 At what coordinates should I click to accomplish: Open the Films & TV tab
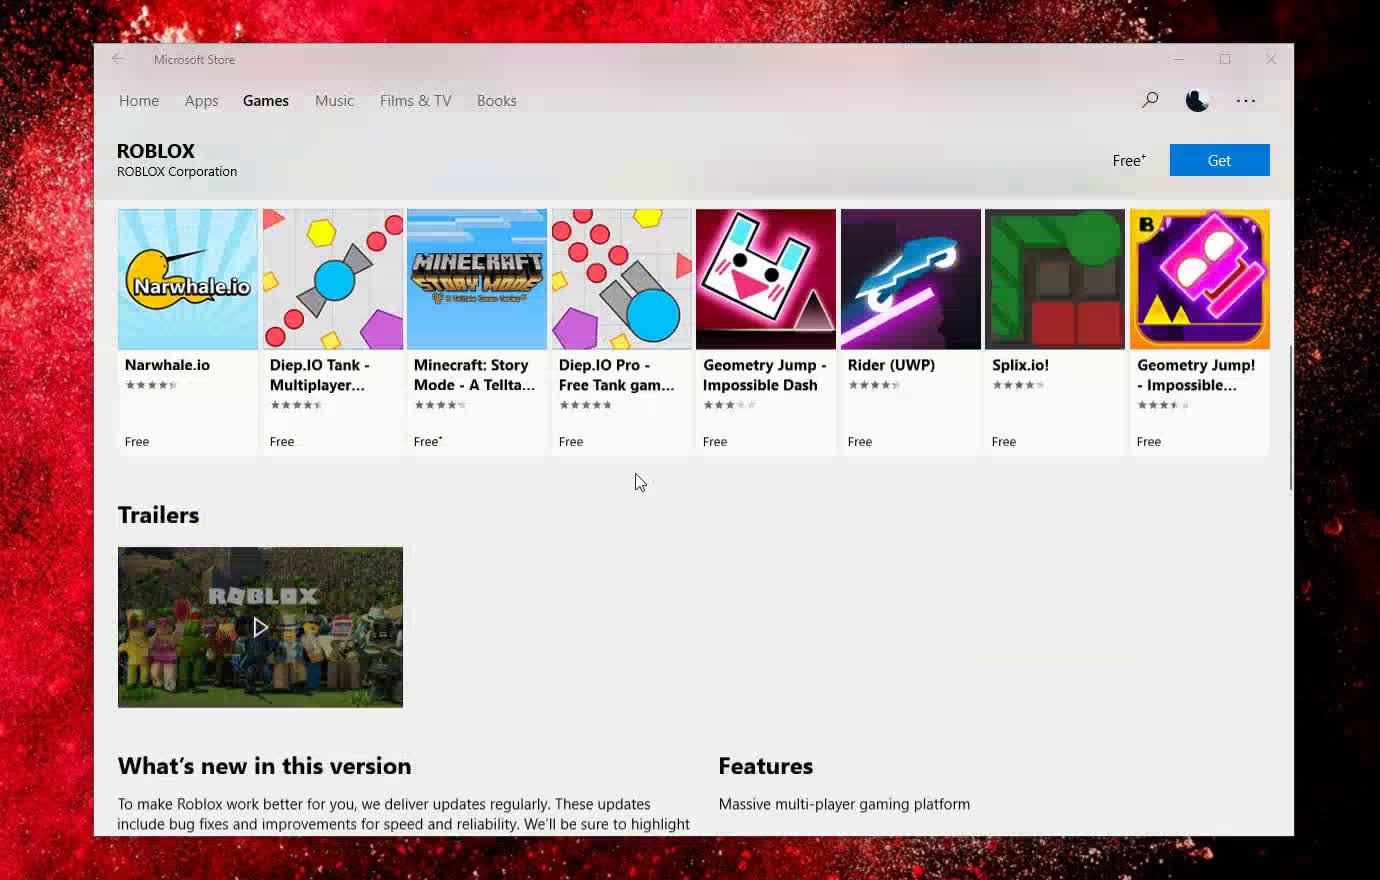[415, 101]
